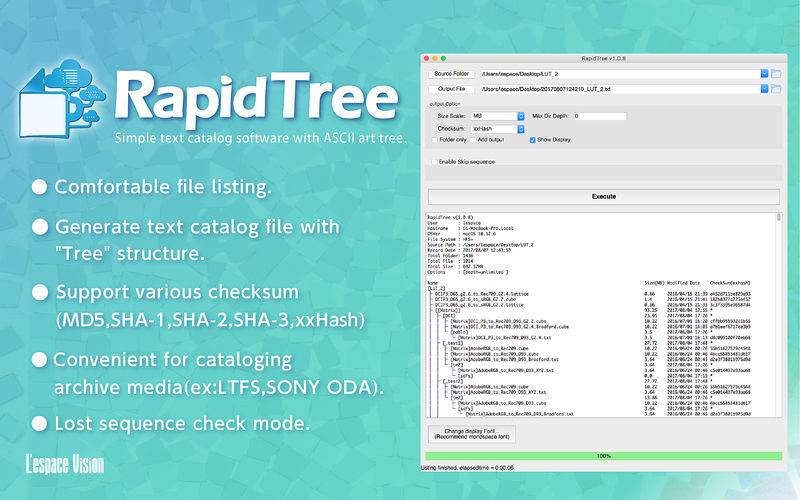Image resolution: width=800 pixels, height=500 pixels.
Task: Click the 'CheckSum(xxhash)' column header in log
Action: 730,283
